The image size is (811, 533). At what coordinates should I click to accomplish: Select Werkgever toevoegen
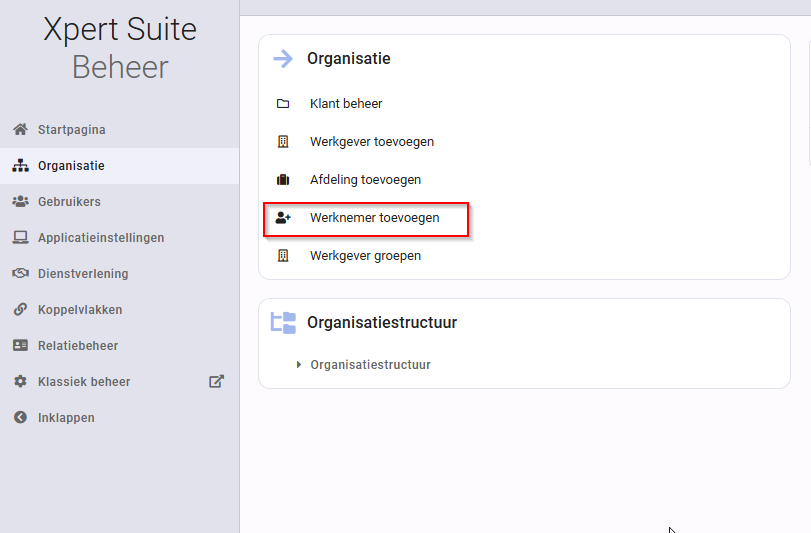coord(372,142)
